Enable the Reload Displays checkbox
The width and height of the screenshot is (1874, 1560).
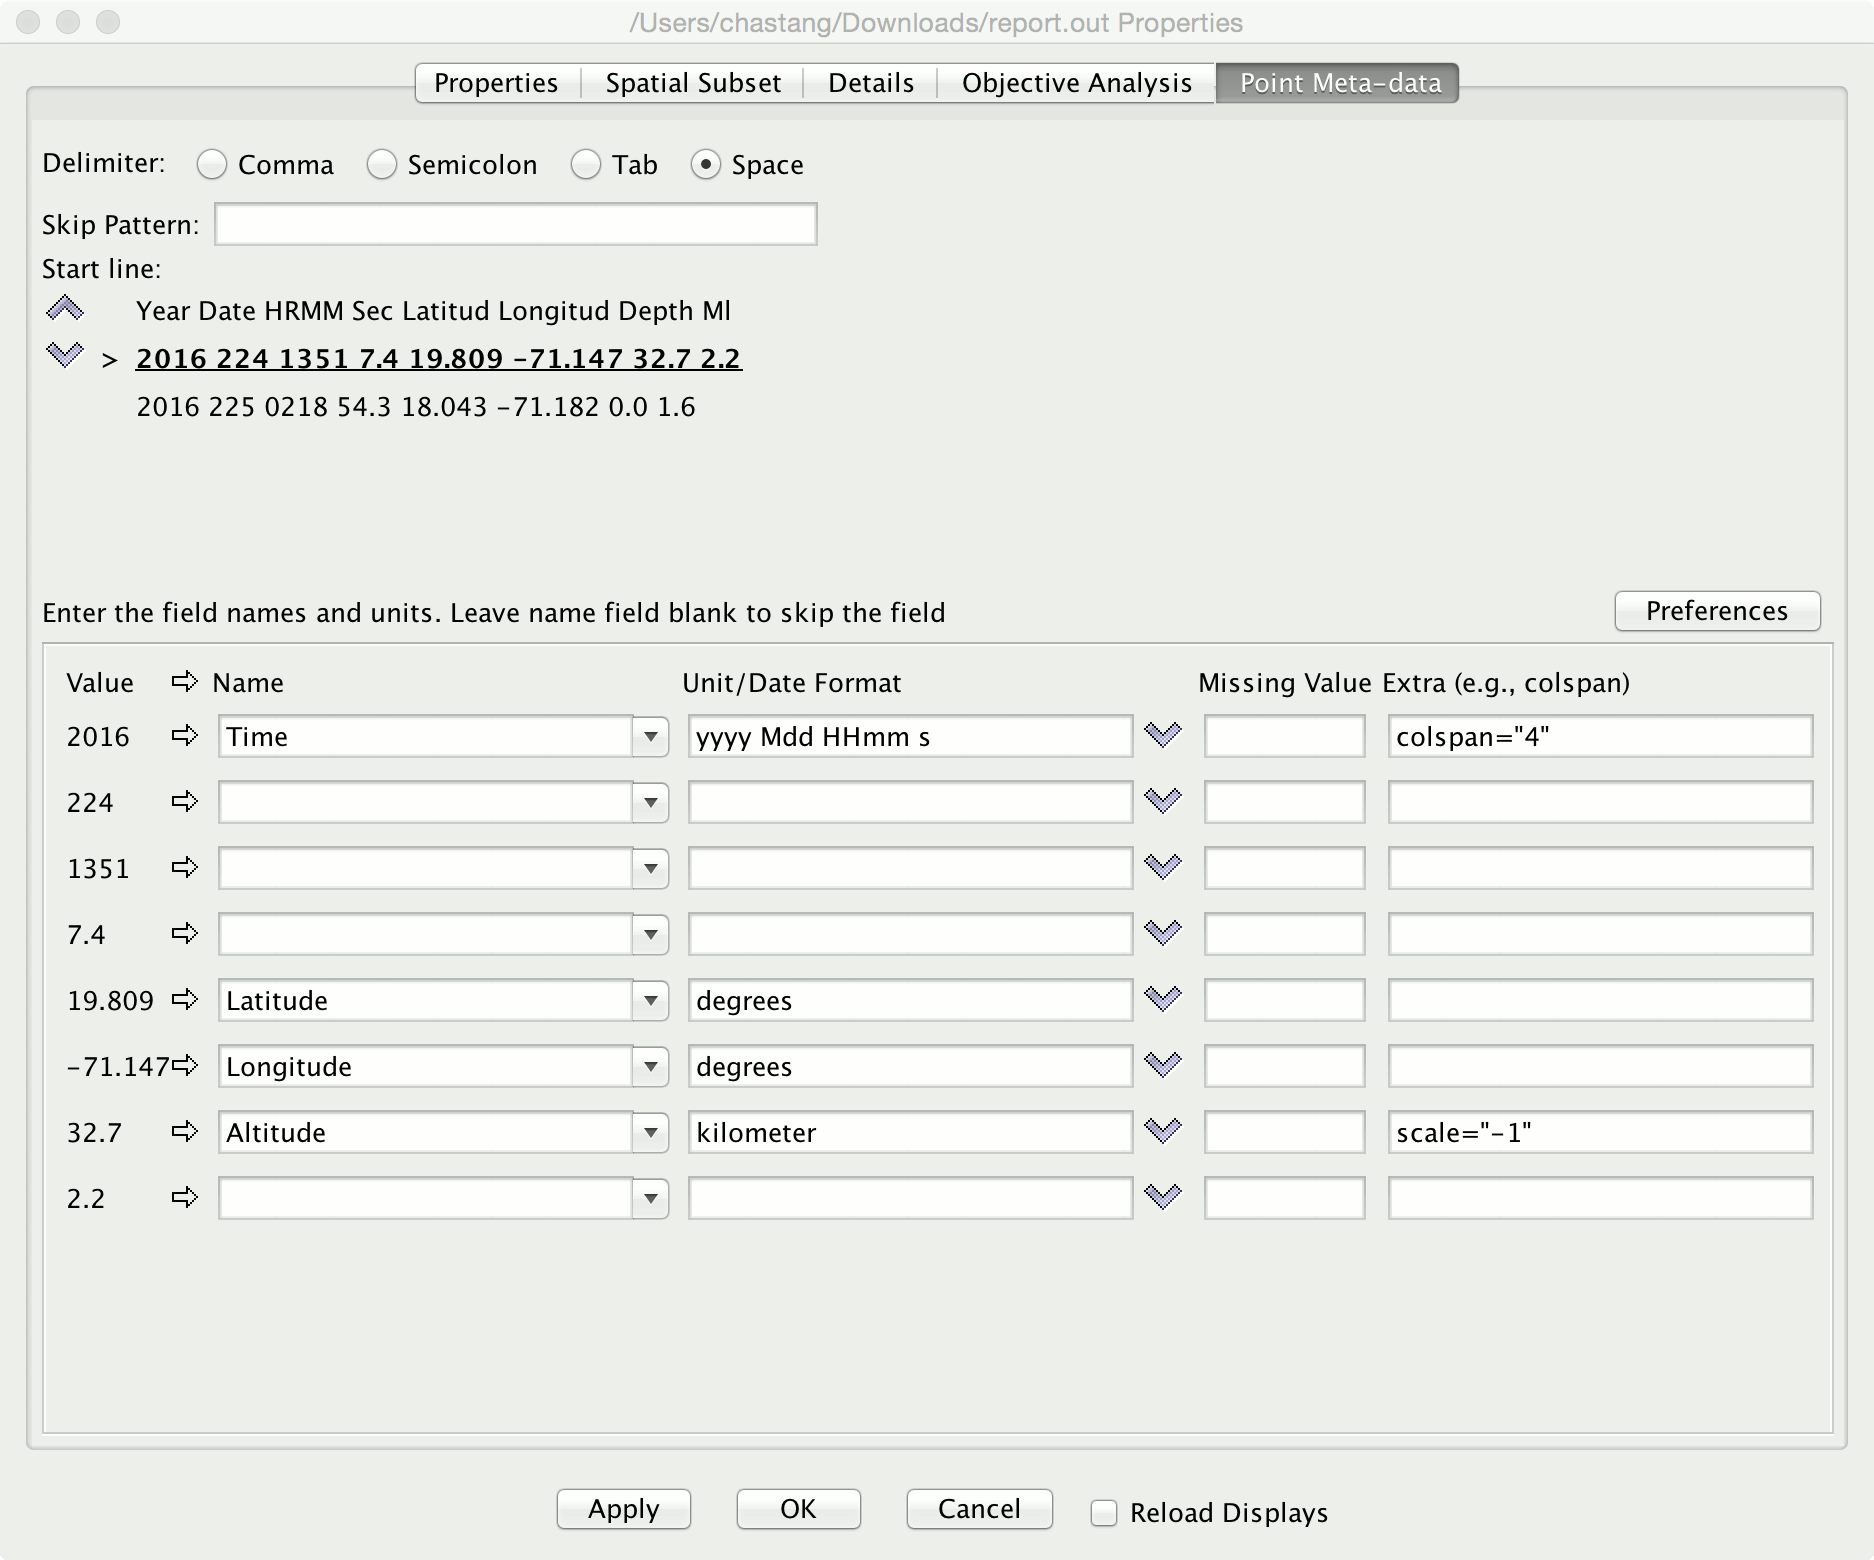[1104, 1513]
